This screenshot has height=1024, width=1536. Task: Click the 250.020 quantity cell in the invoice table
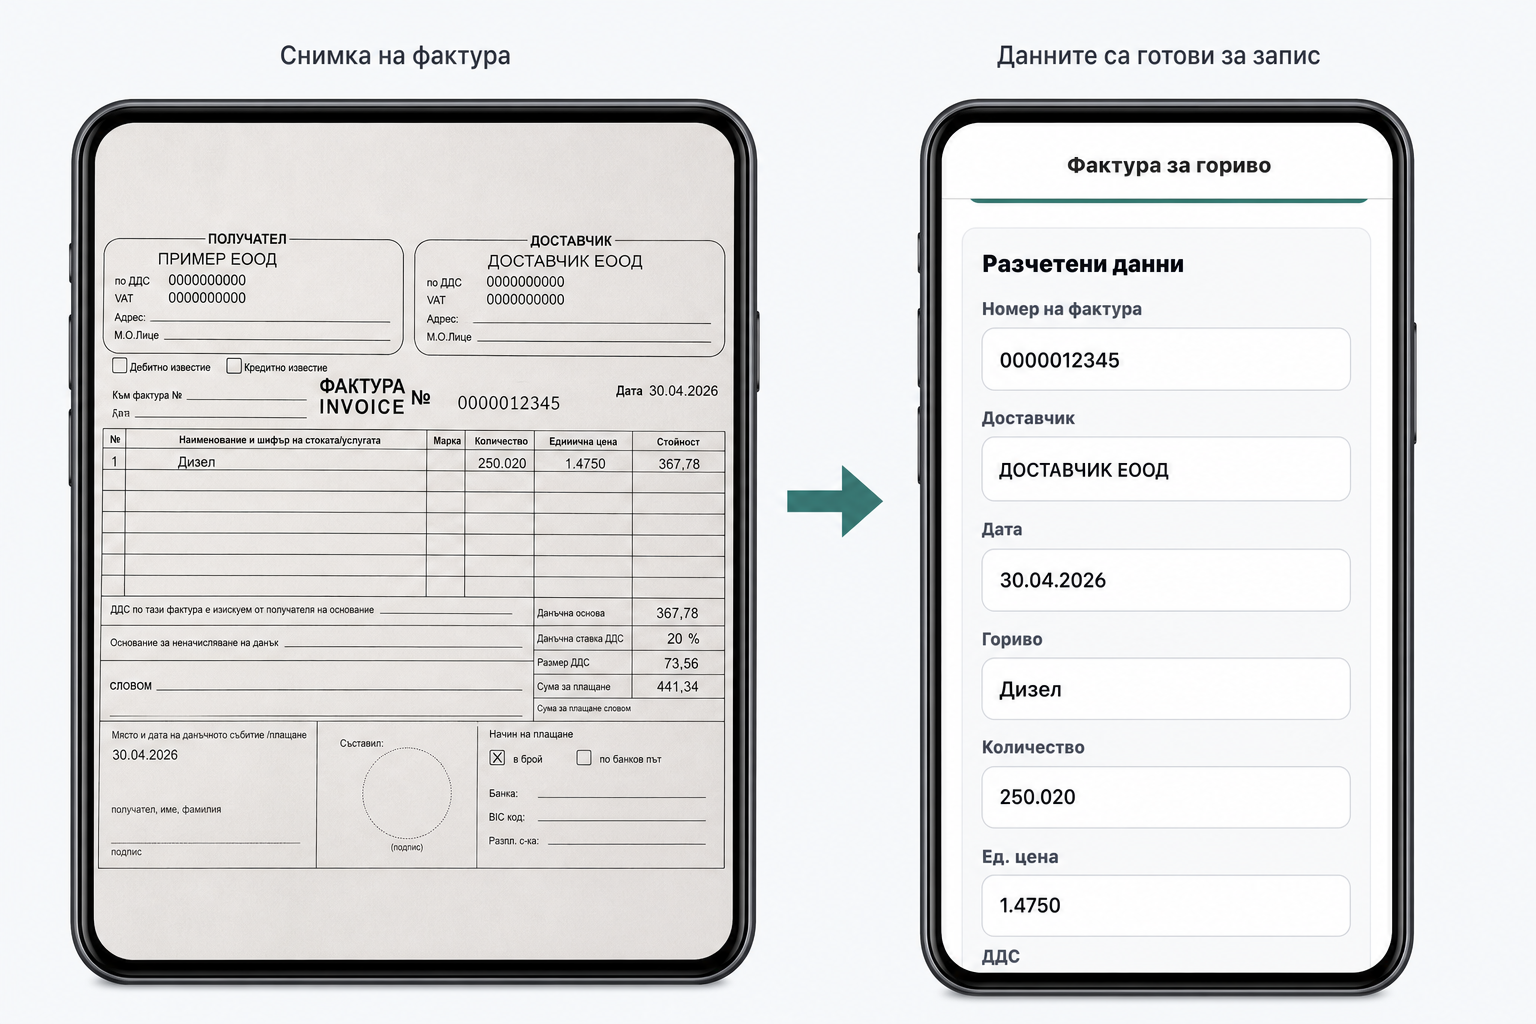coord(502,463)
